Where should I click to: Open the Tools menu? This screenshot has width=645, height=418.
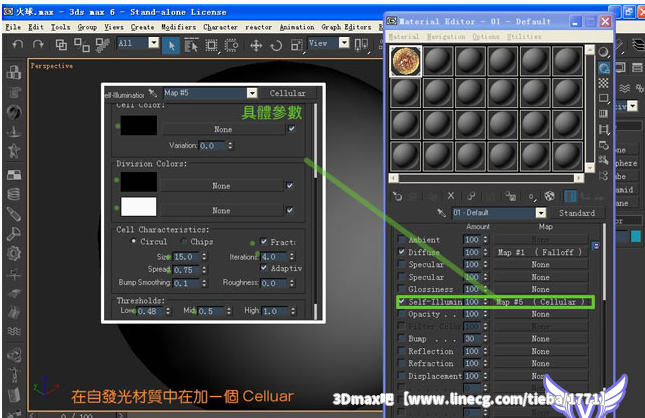(x=60, y=27)
